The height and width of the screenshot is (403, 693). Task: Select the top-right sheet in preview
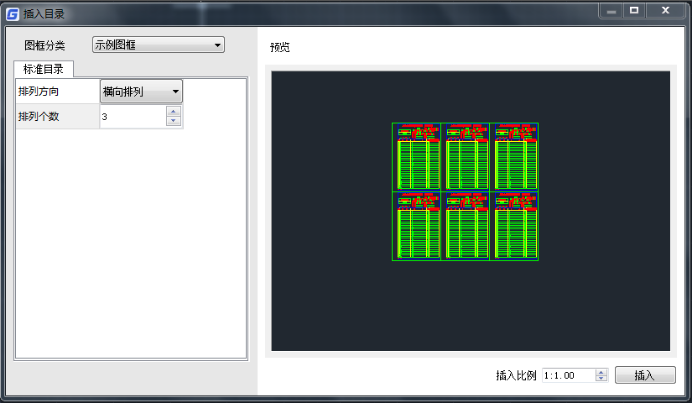tap(514, 156)
